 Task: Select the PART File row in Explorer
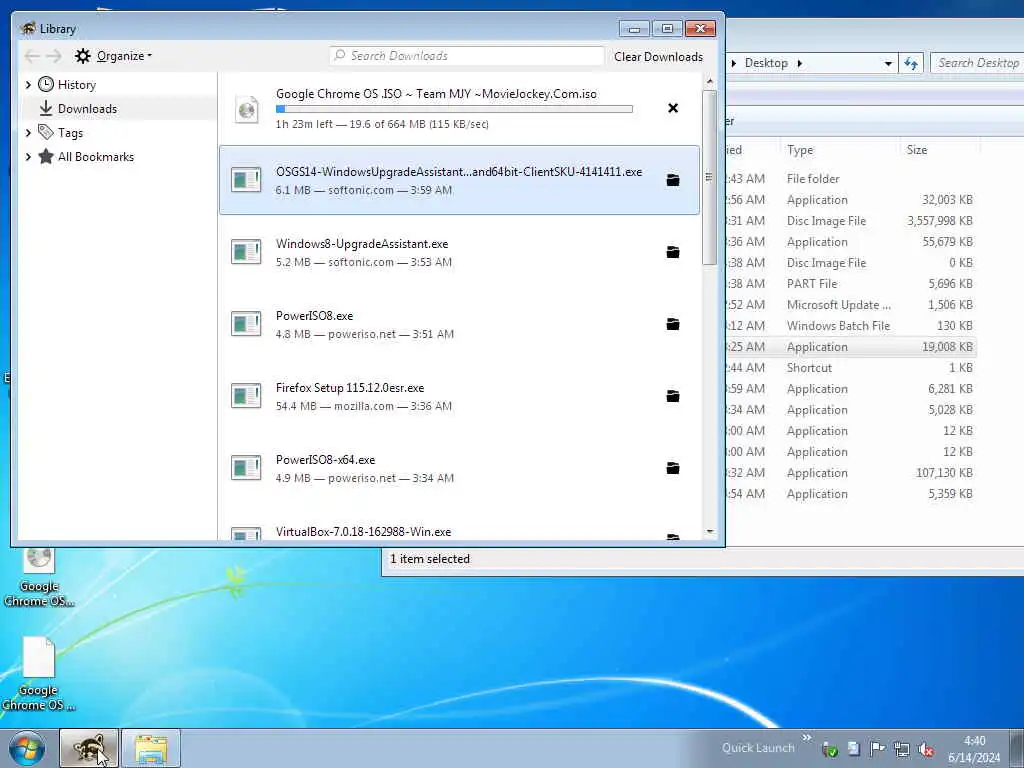[852, 284]
